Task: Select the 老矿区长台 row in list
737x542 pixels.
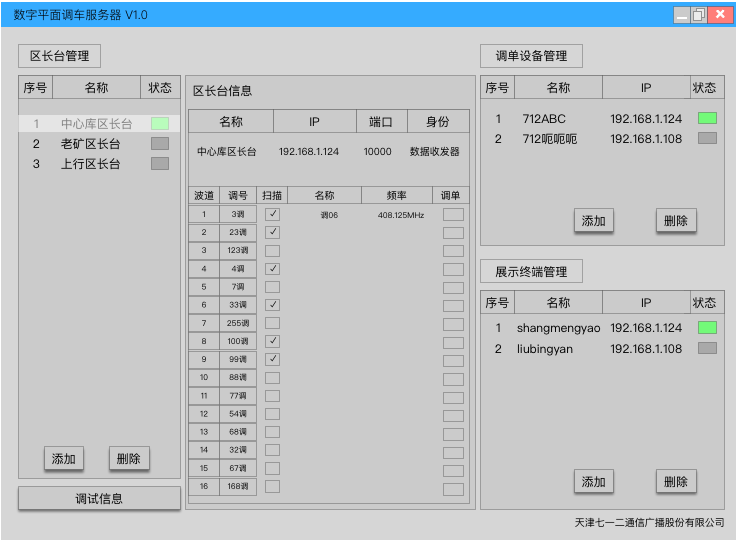Action: click(x=90, y=144)
